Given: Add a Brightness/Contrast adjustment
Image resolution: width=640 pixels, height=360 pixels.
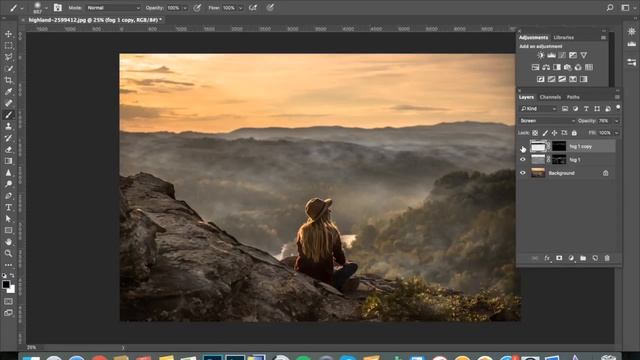Looking at the screenshot, I should (540, 55).
